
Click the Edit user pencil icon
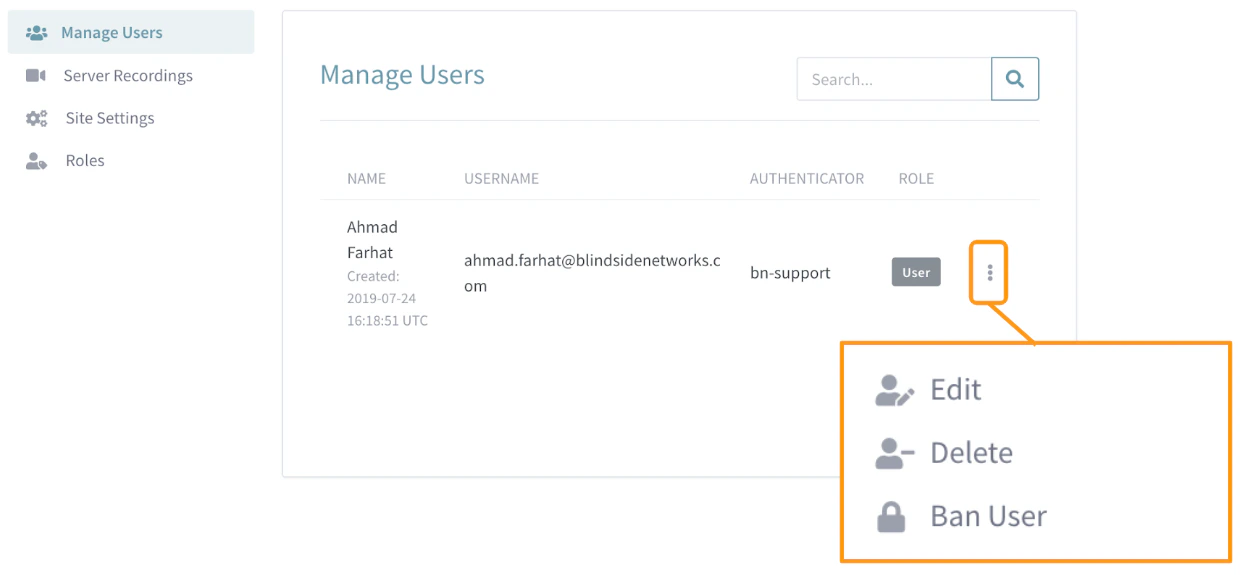click(x=894, y=390)
